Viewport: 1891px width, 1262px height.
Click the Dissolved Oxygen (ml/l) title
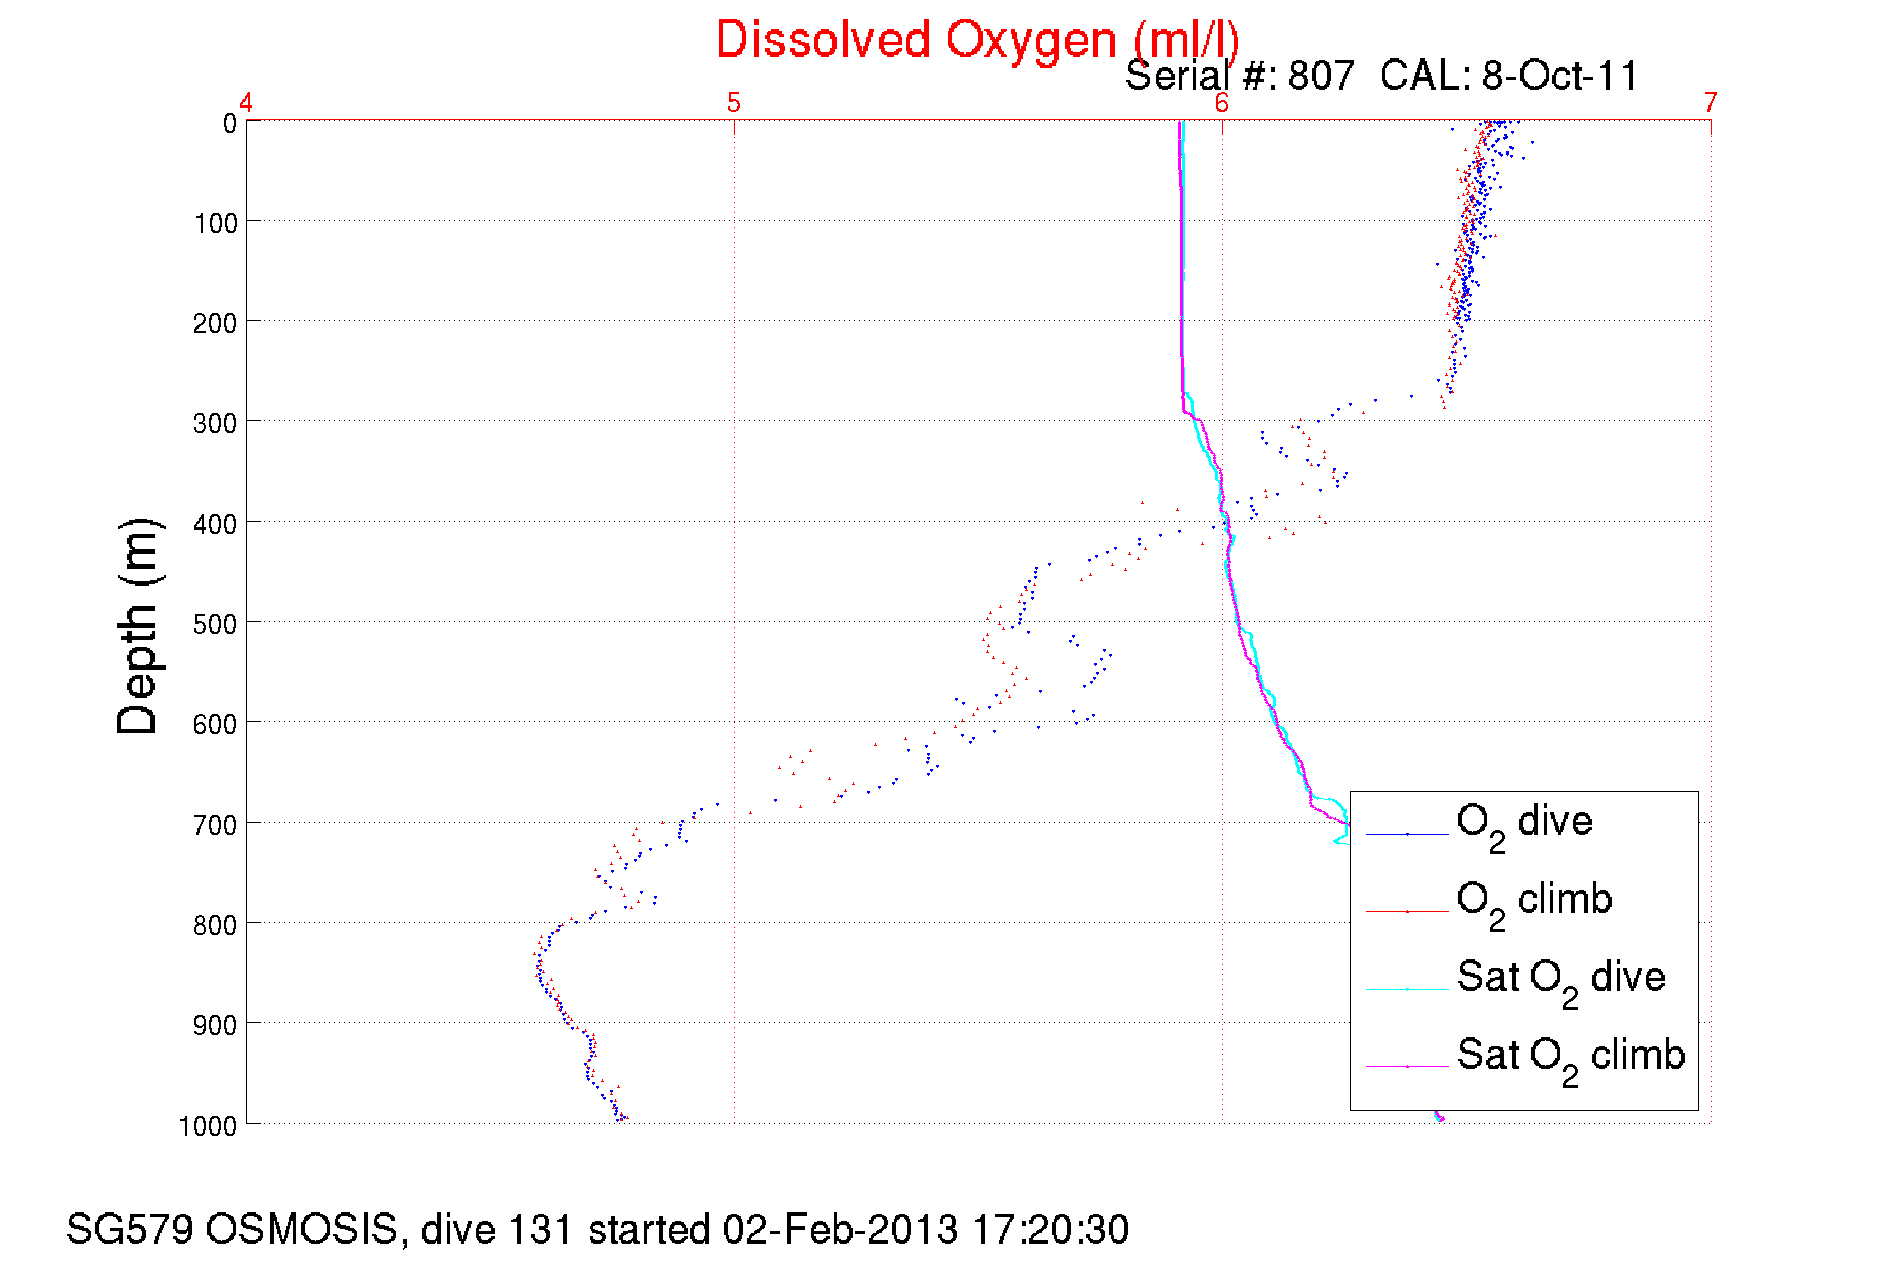point(977,41)
